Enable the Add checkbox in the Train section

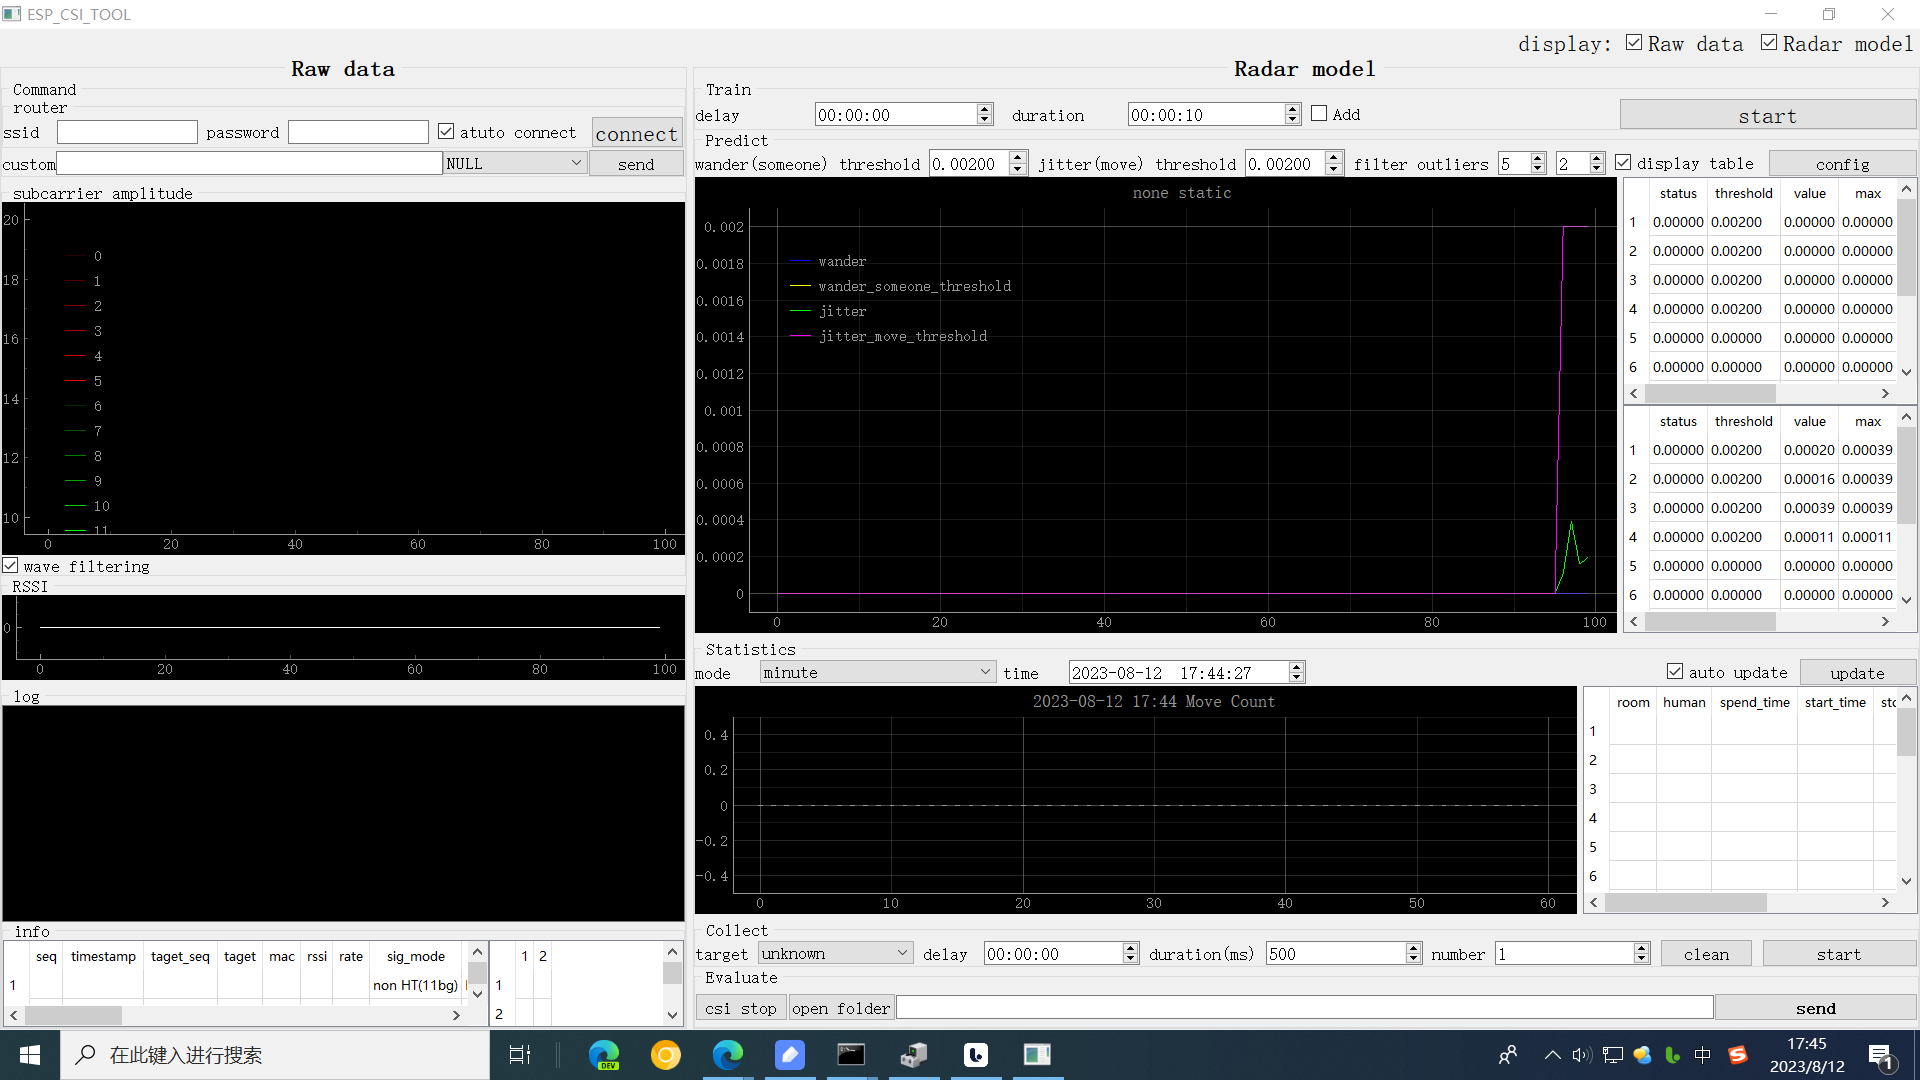pos(1318,113)
